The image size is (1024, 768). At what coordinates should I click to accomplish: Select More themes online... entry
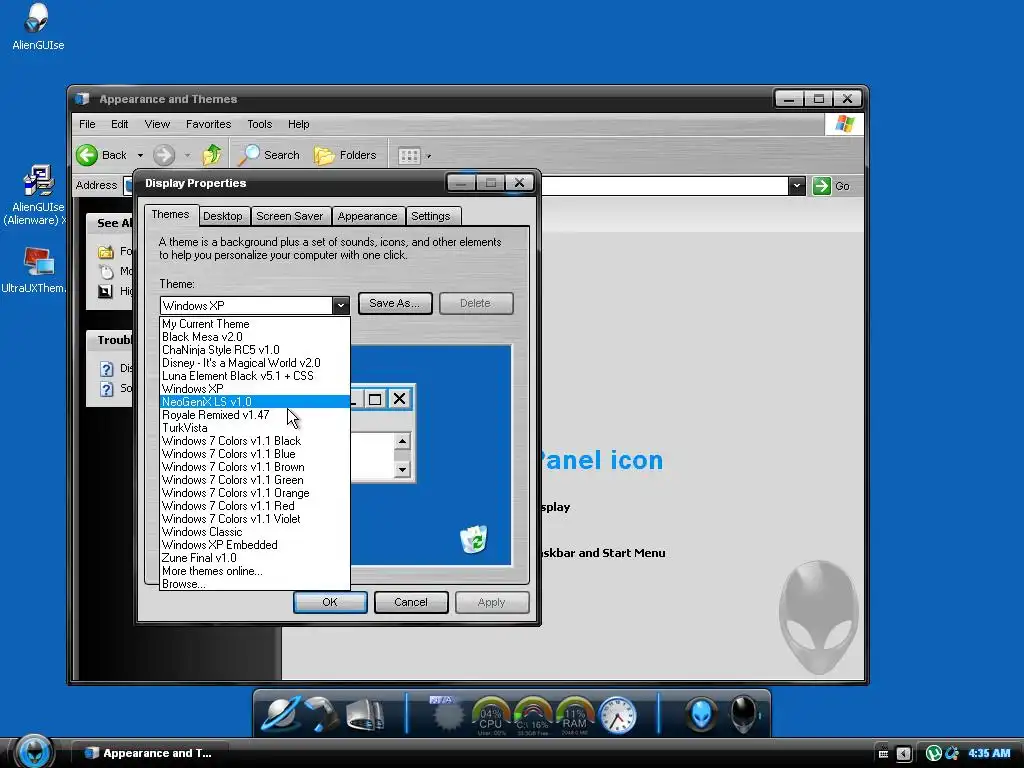[x=255, y=571]
